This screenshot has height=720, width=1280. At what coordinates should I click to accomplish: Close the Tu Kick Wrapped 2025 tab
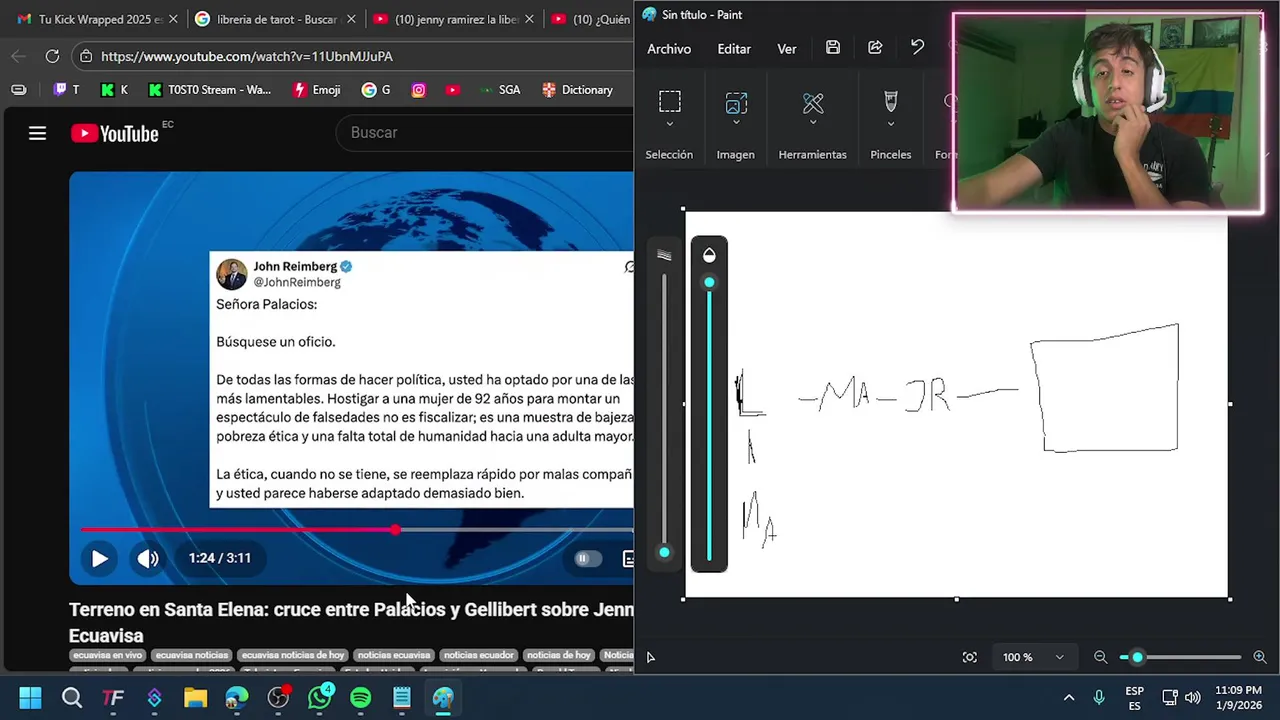(x=173, y=19)
